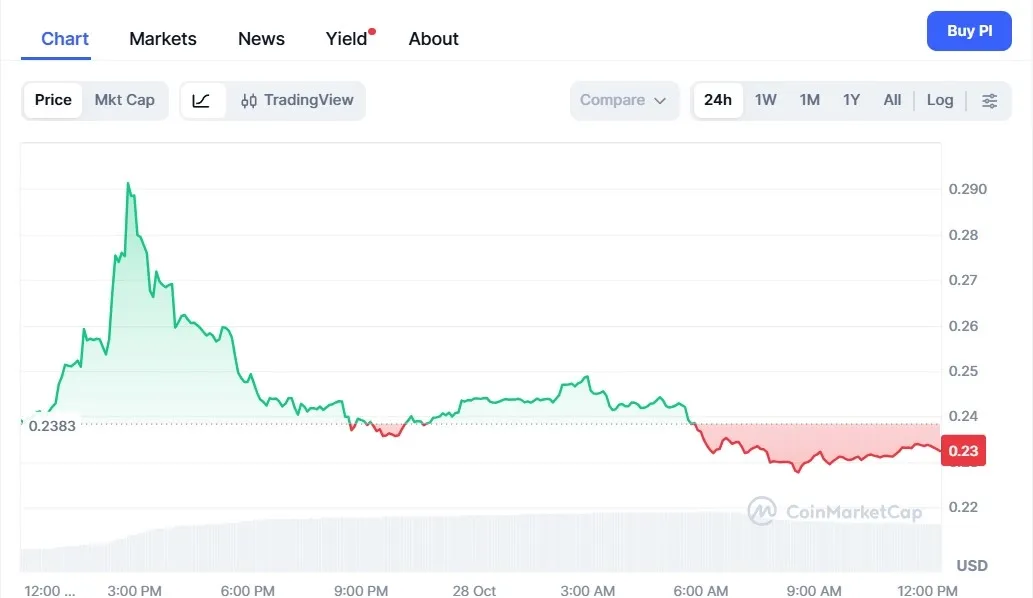Click the Buy PI button
Image resolution: width=1033 pixels, height=598 pixels.
[x=968, y=31]
